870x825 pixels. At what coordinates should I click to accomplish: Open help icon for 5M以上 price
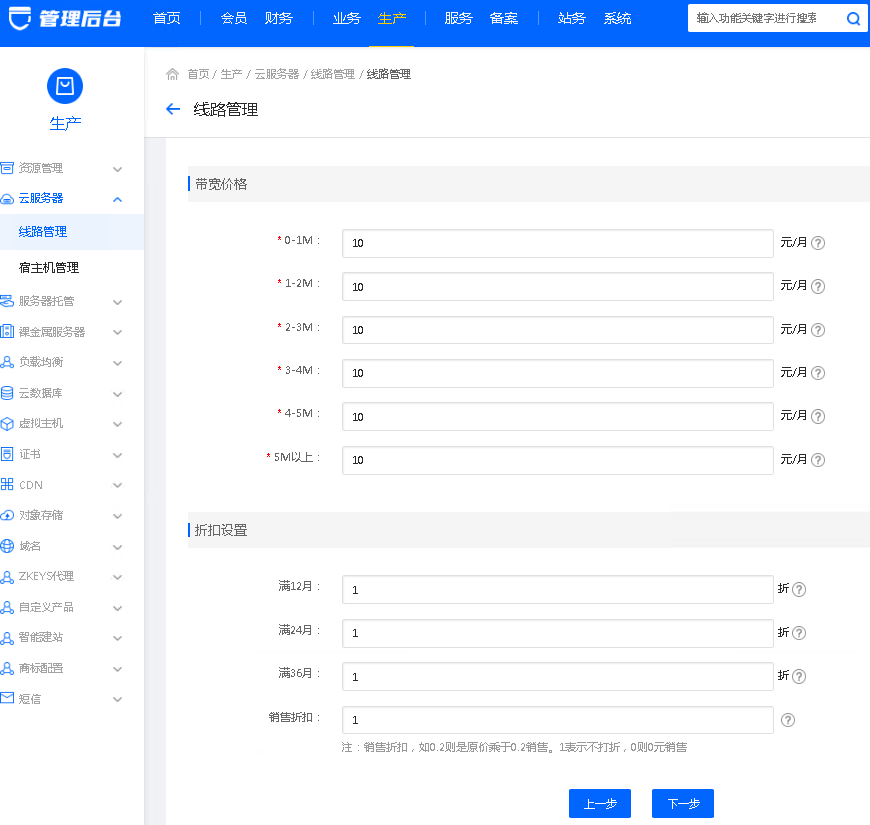818,460
